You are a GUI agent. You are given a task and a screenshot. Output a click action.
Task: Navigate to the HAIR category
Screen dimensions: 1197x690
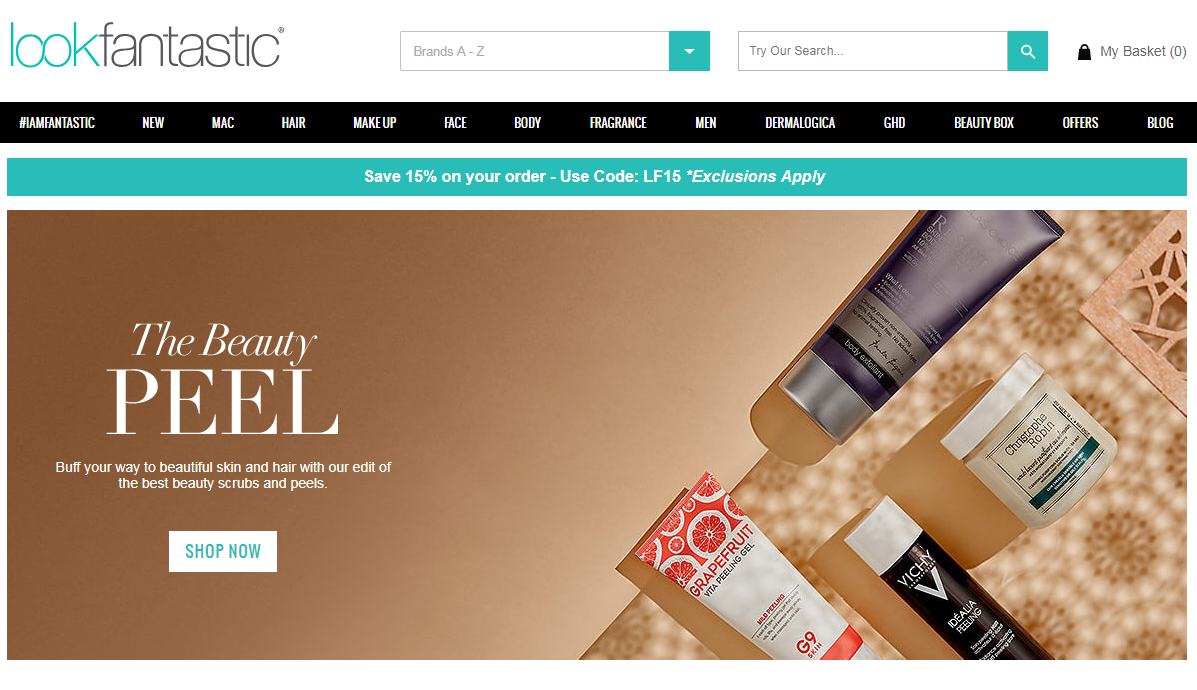[293, 123]
